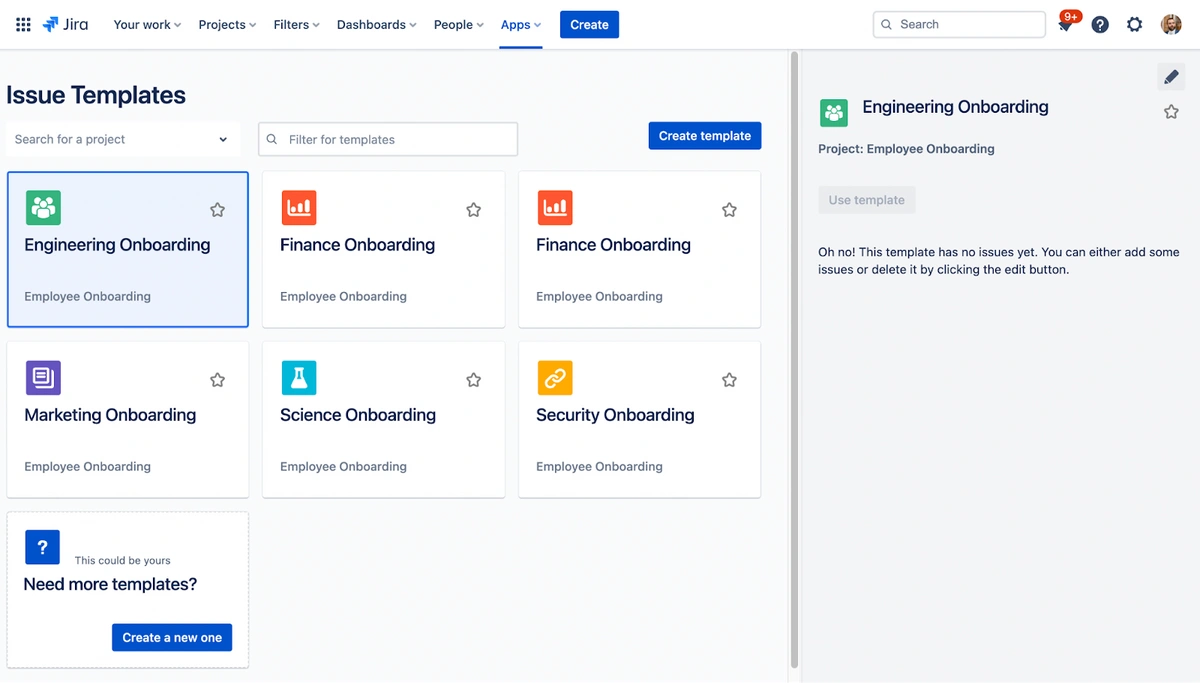Click the Science Onboarding flask icon
The height and width of the screenshot is (683, 1200).
point(299,377)
